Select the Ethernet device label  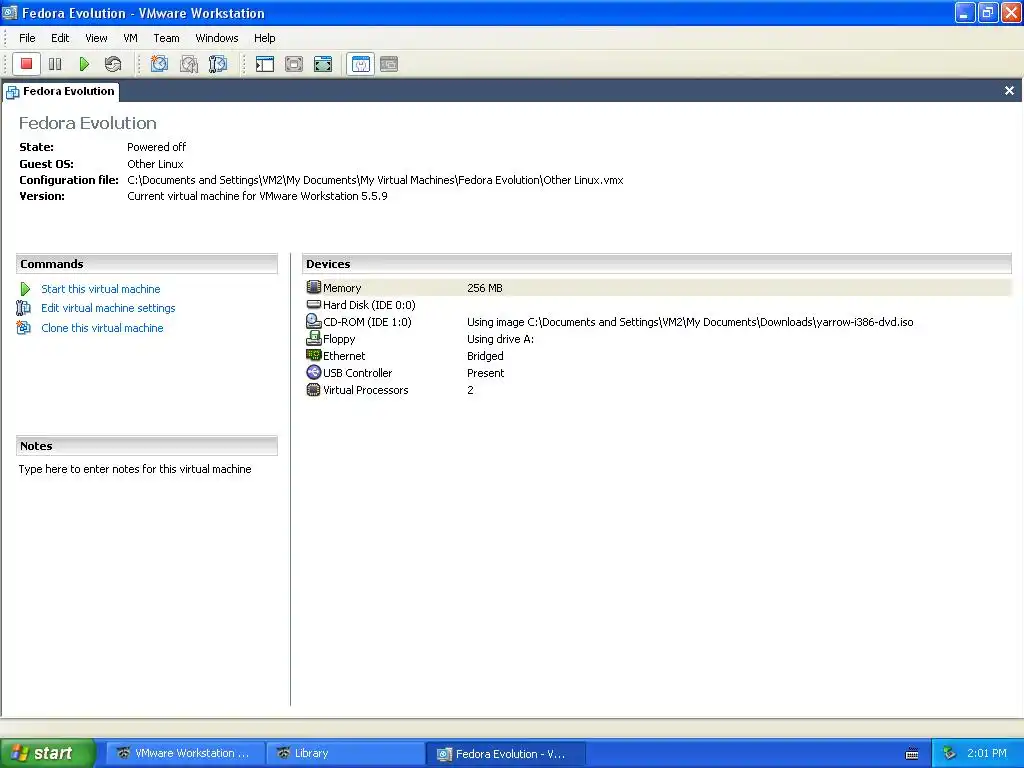pos(344,356)
